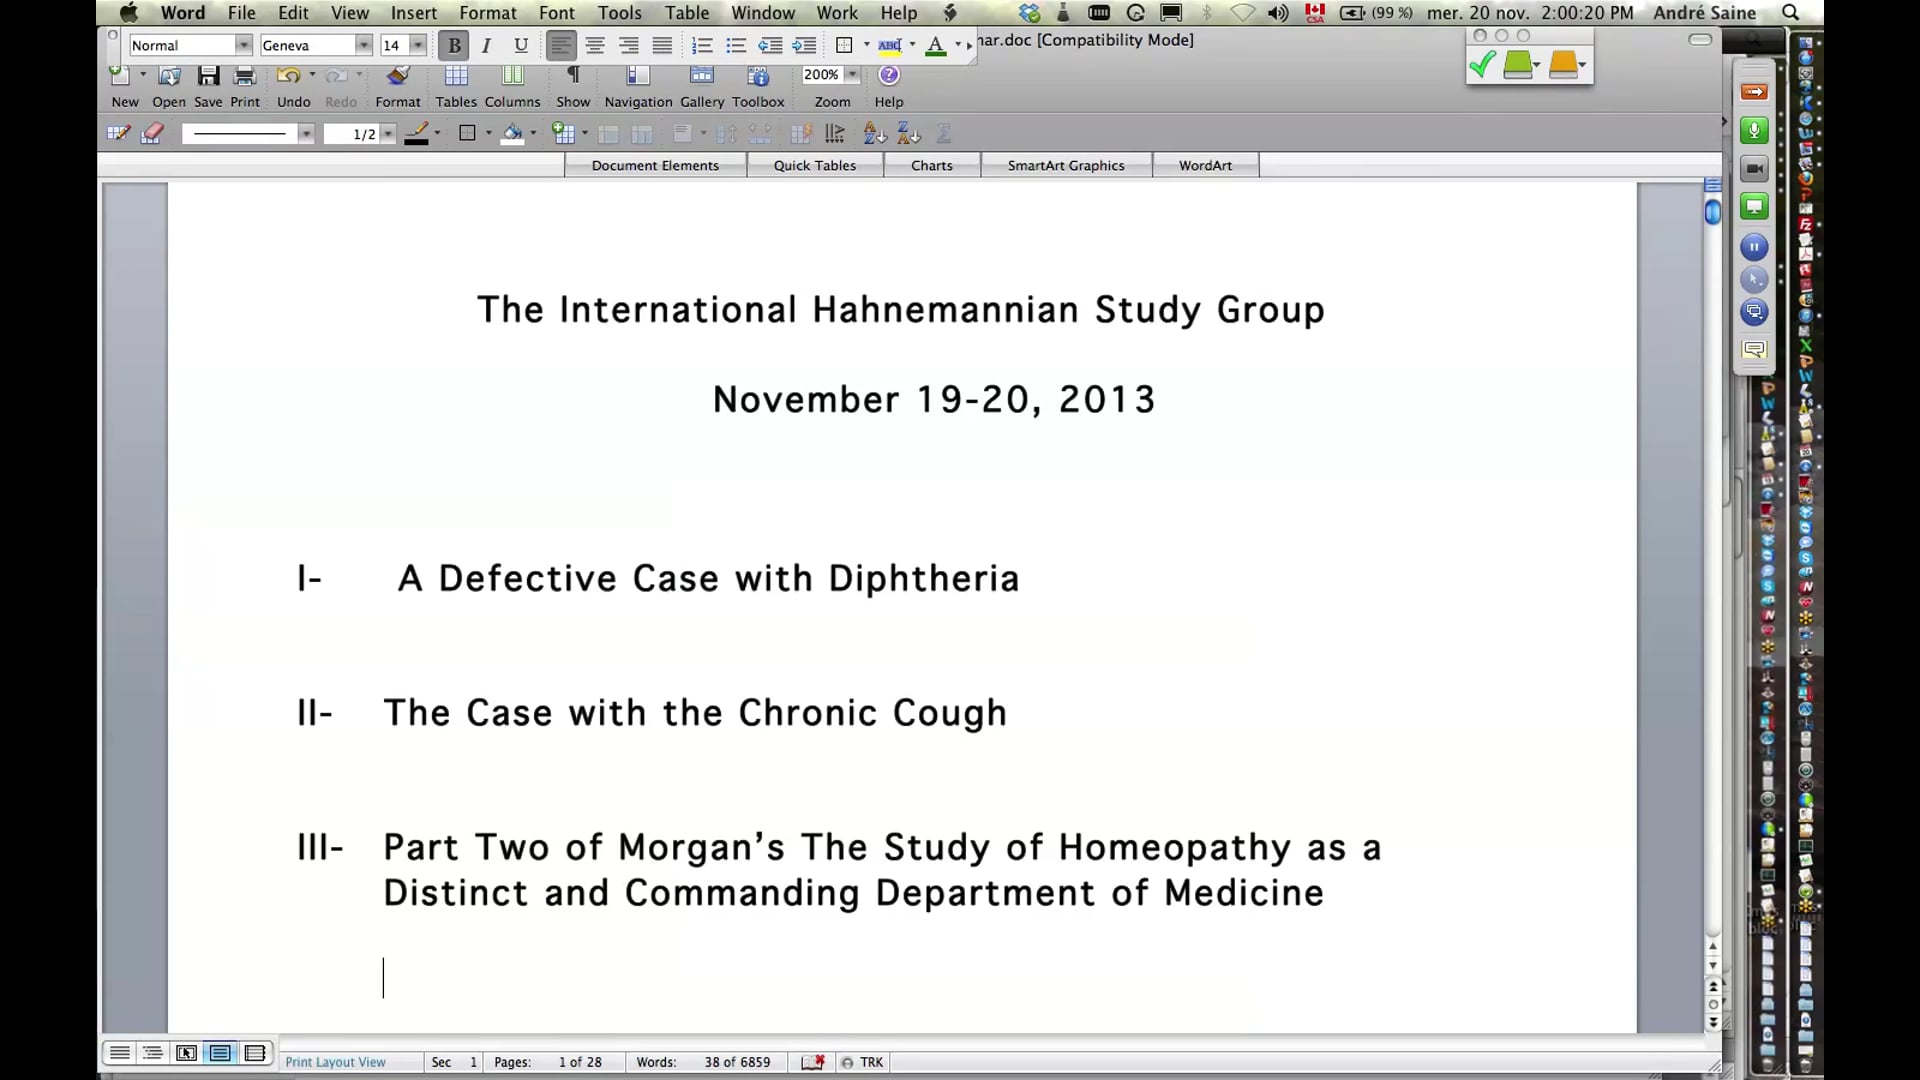Open the Toolbox from the toolbar
This screenshot has width=1920, height=1080.
tap(758, 80)
